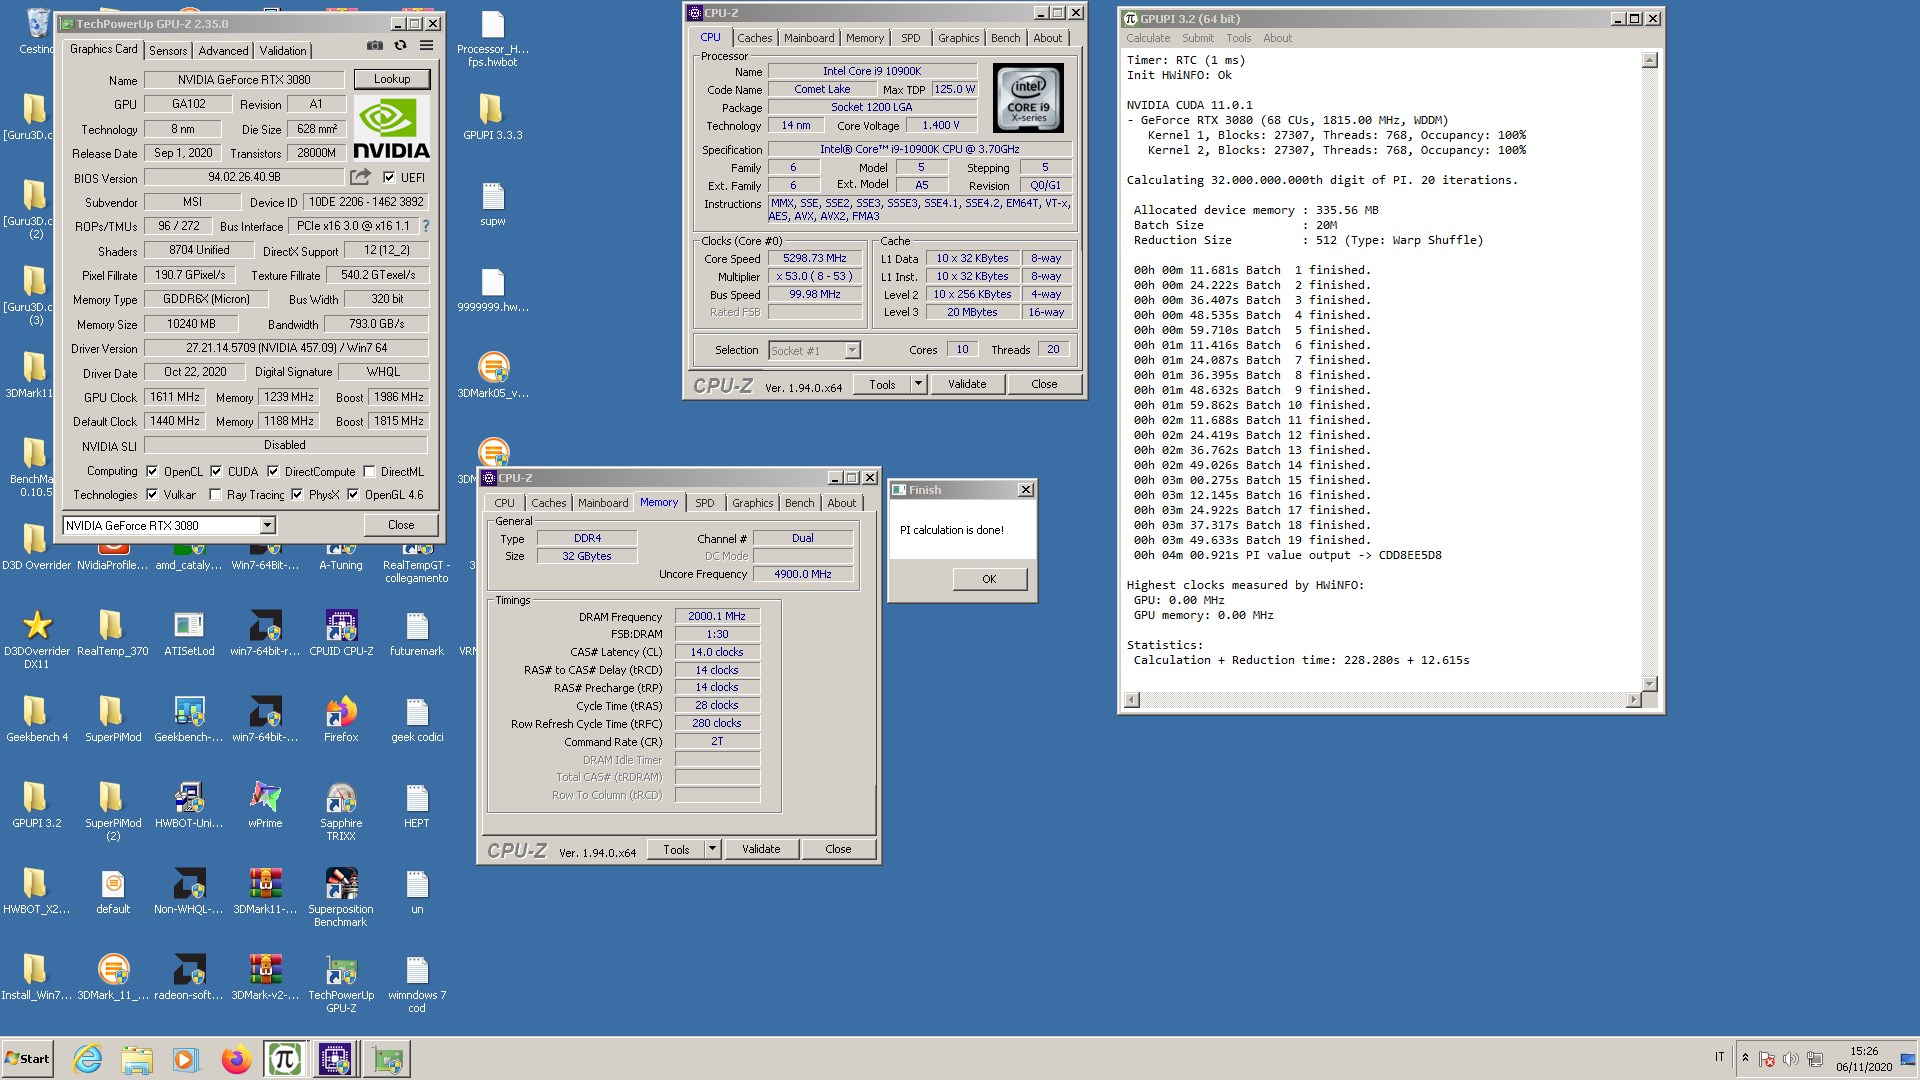Click Validate in the CPU-Z Memory window

pyautogui.click(x=761, y=849)
